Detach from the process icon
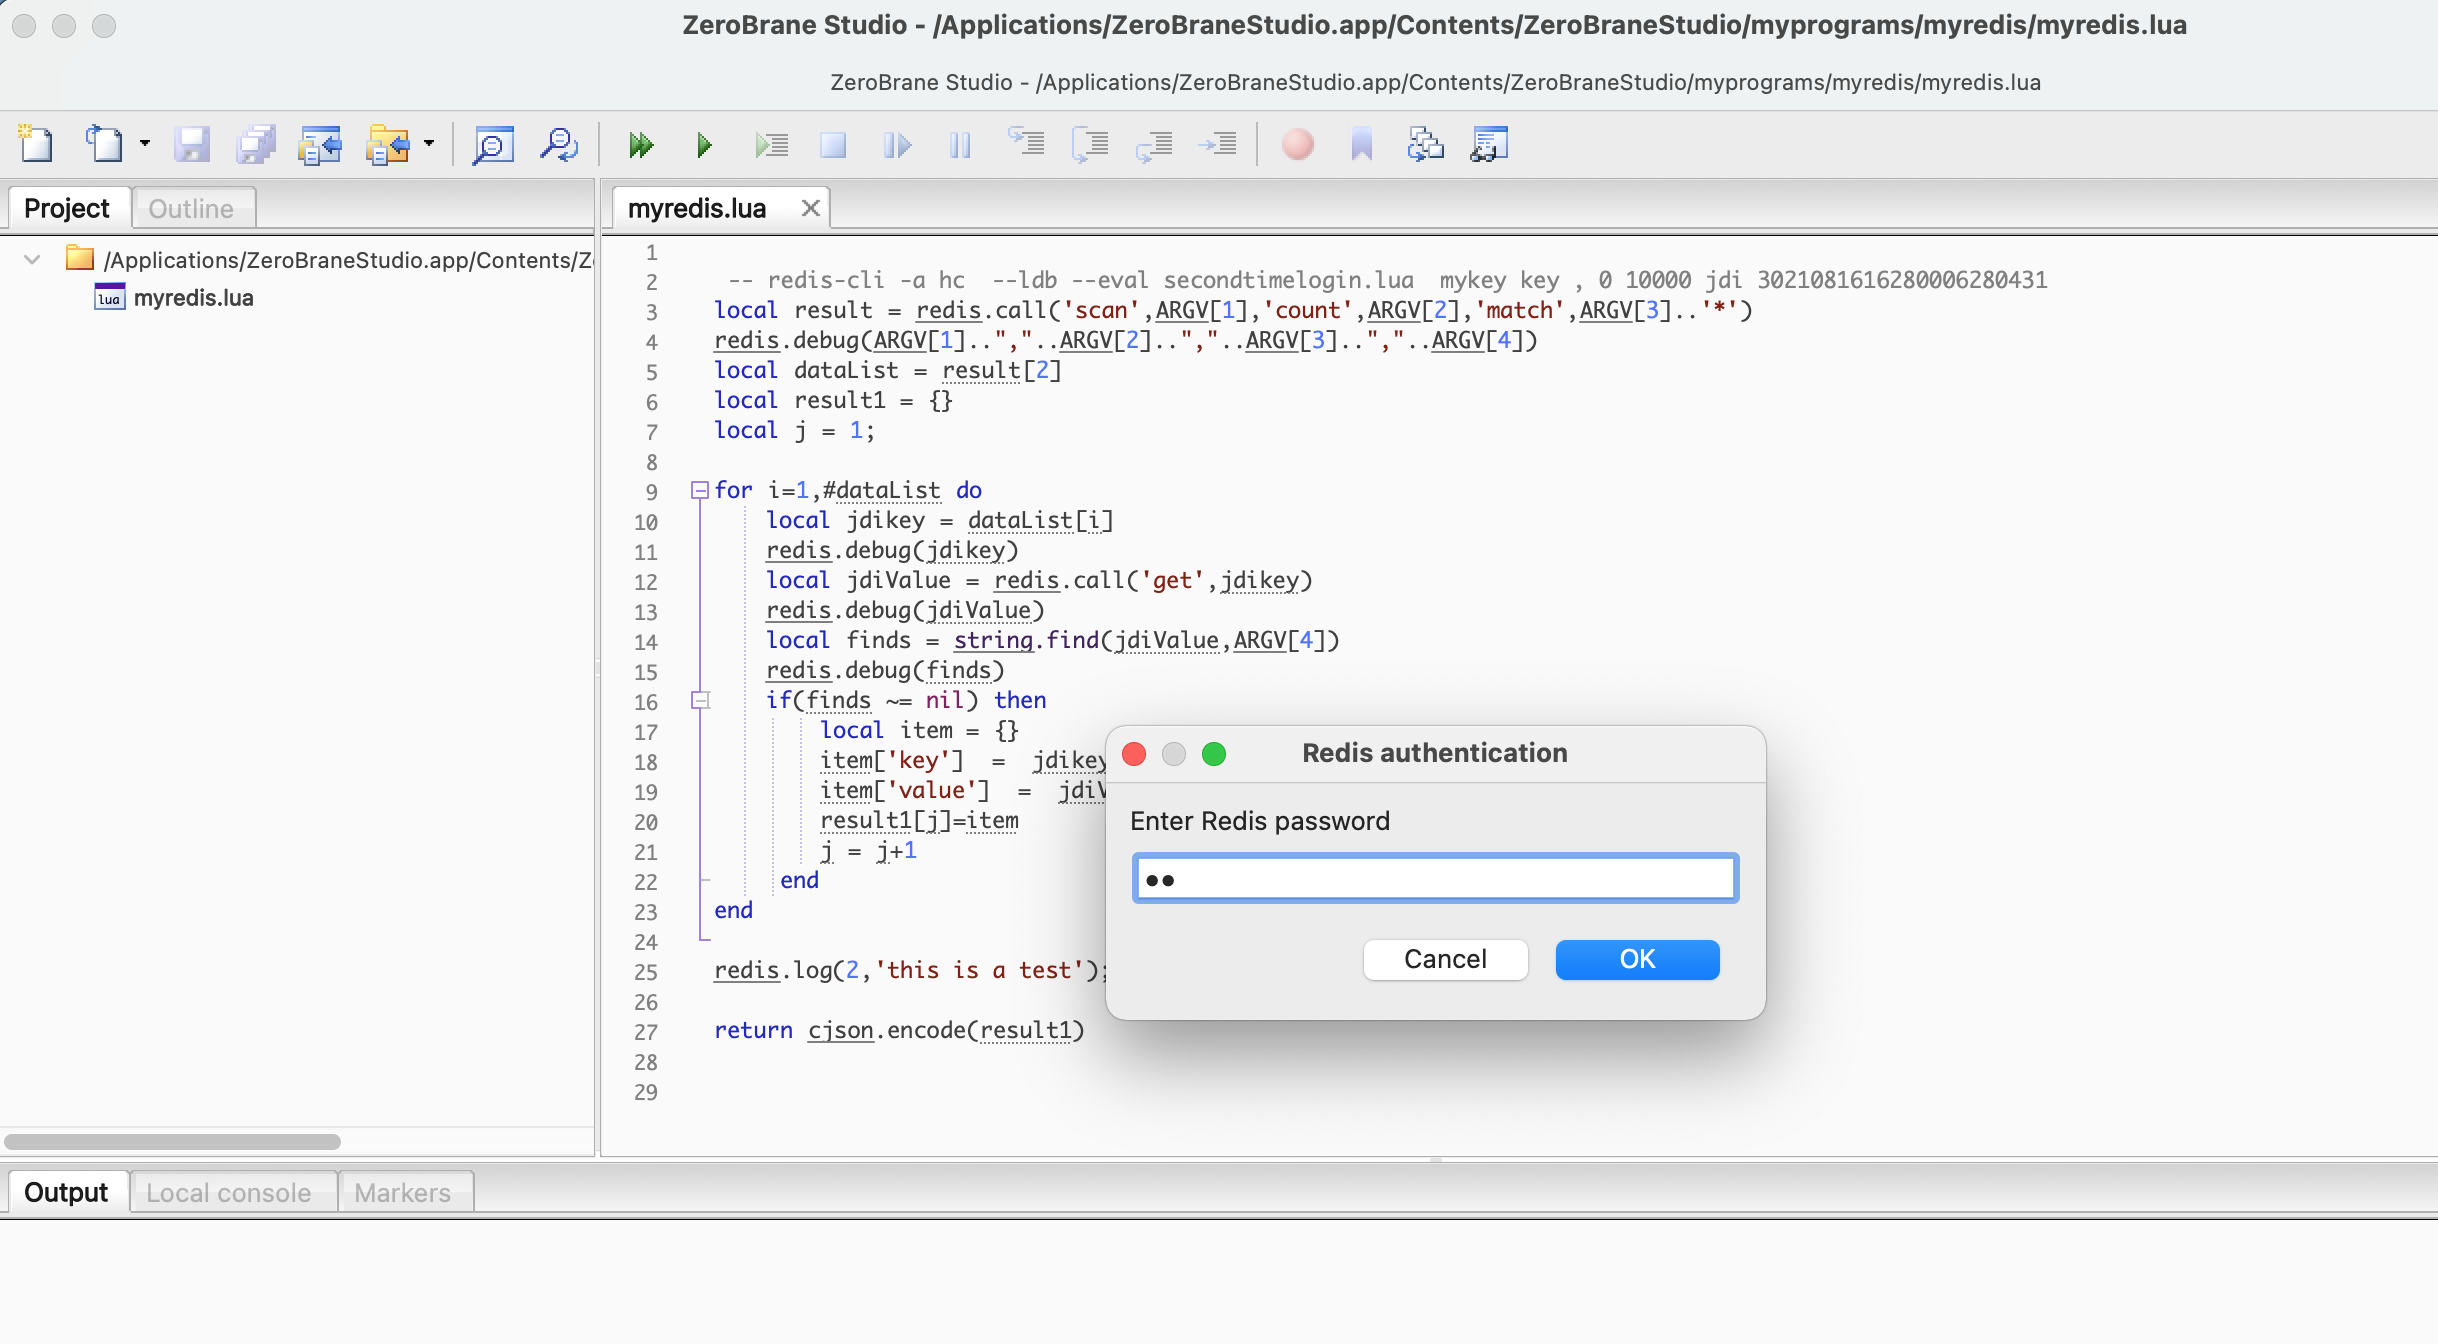The width and height of the screenshot is (2438, 1344). (x=897, y=145)
